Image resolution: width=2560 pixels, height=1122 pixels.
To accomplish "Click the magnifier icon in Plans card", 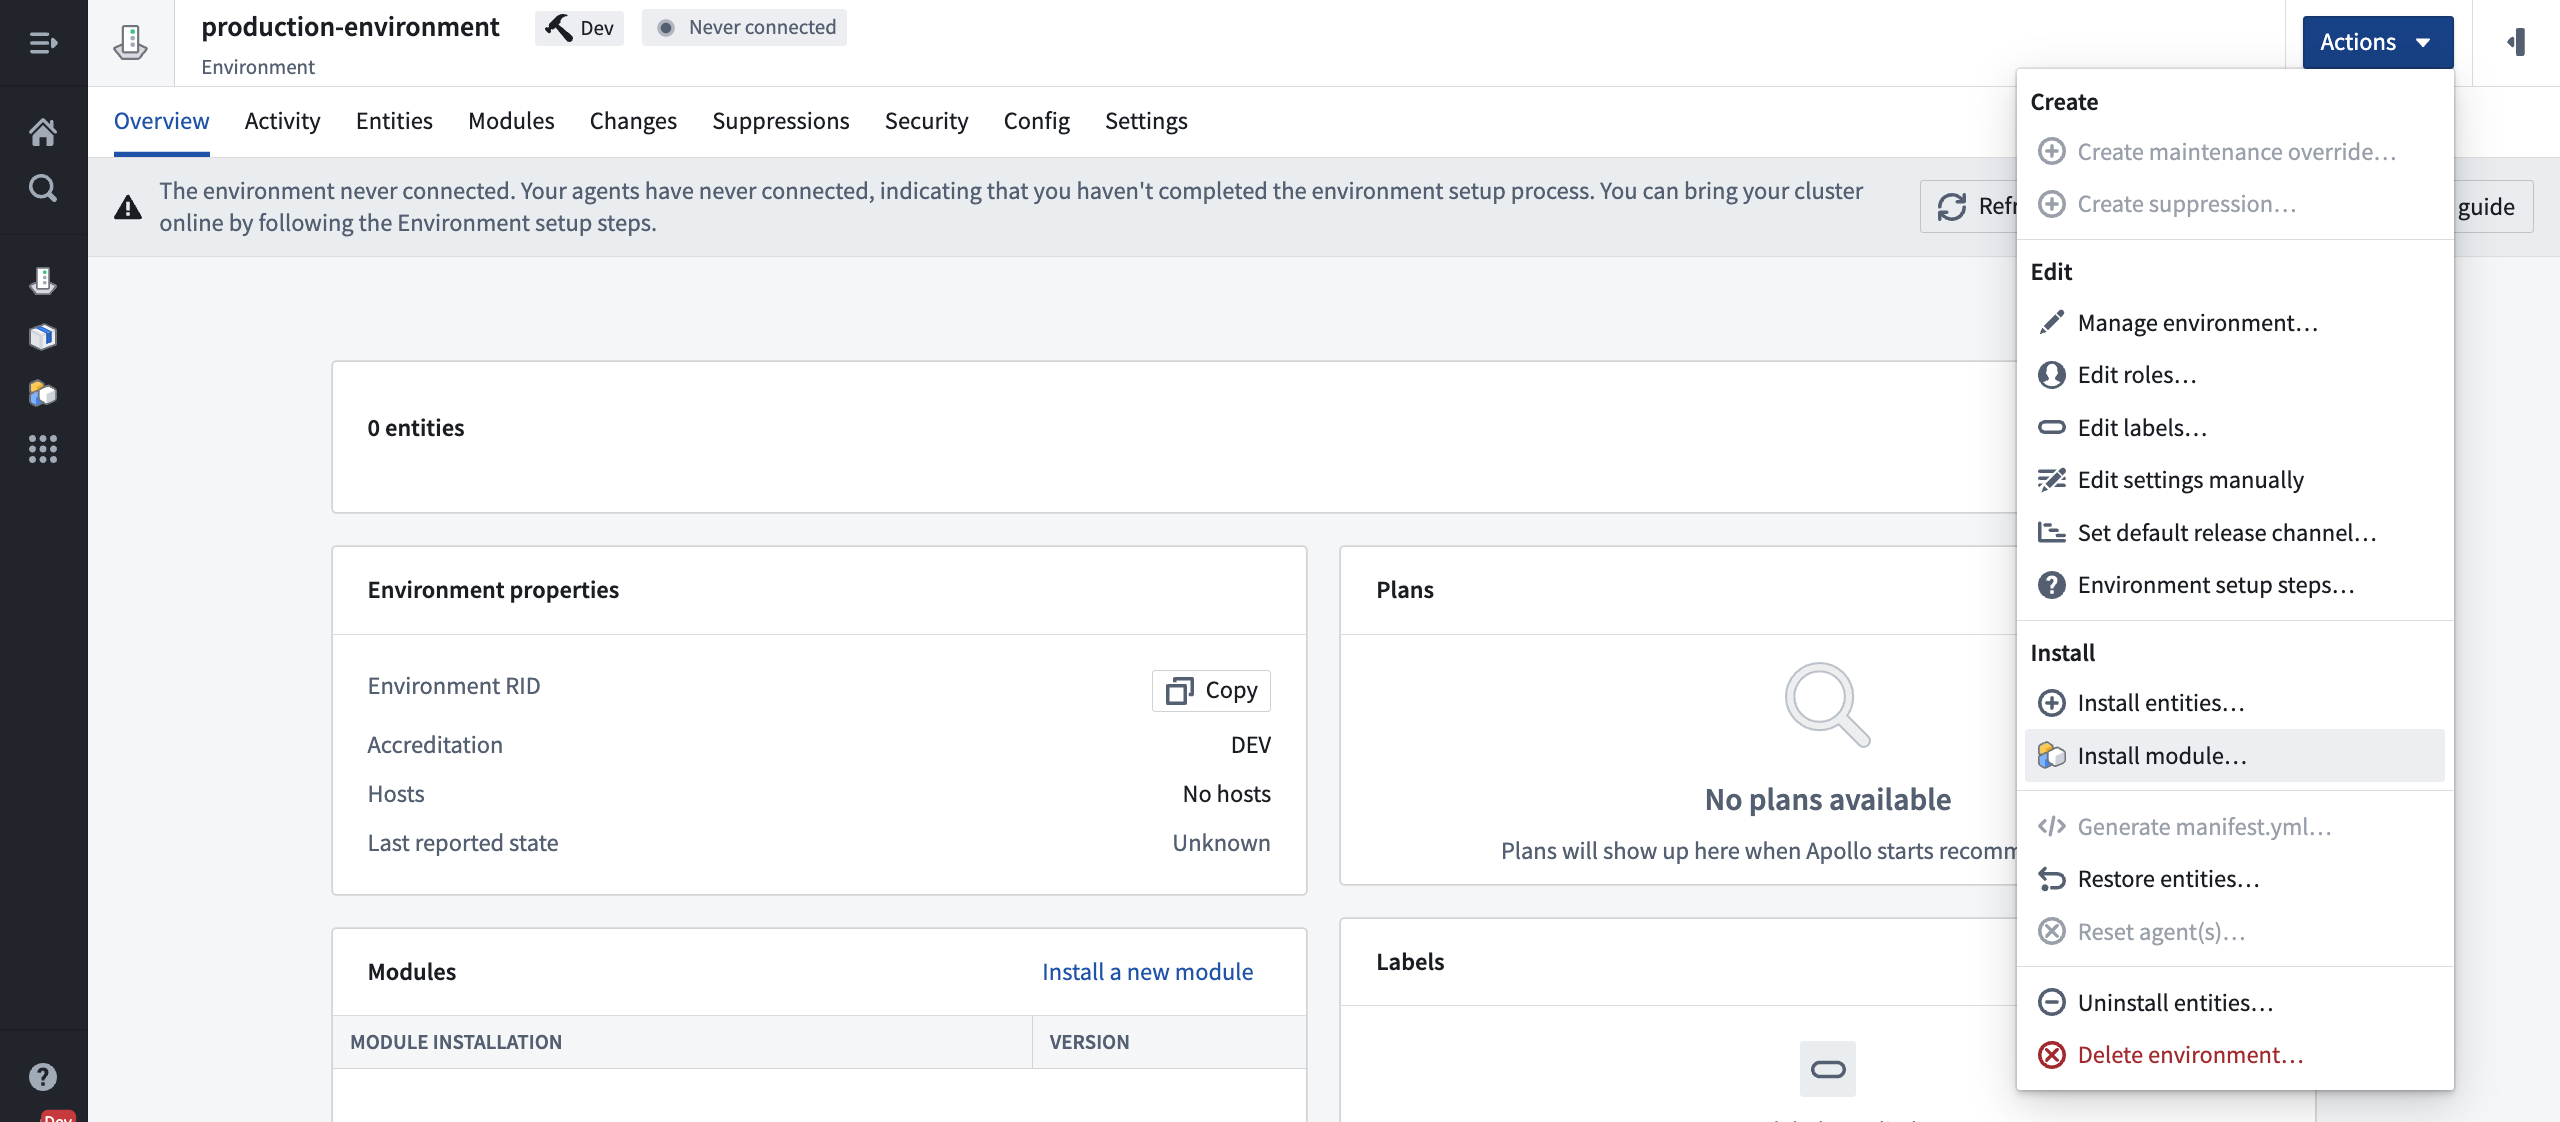I will tap(1827, 704).
